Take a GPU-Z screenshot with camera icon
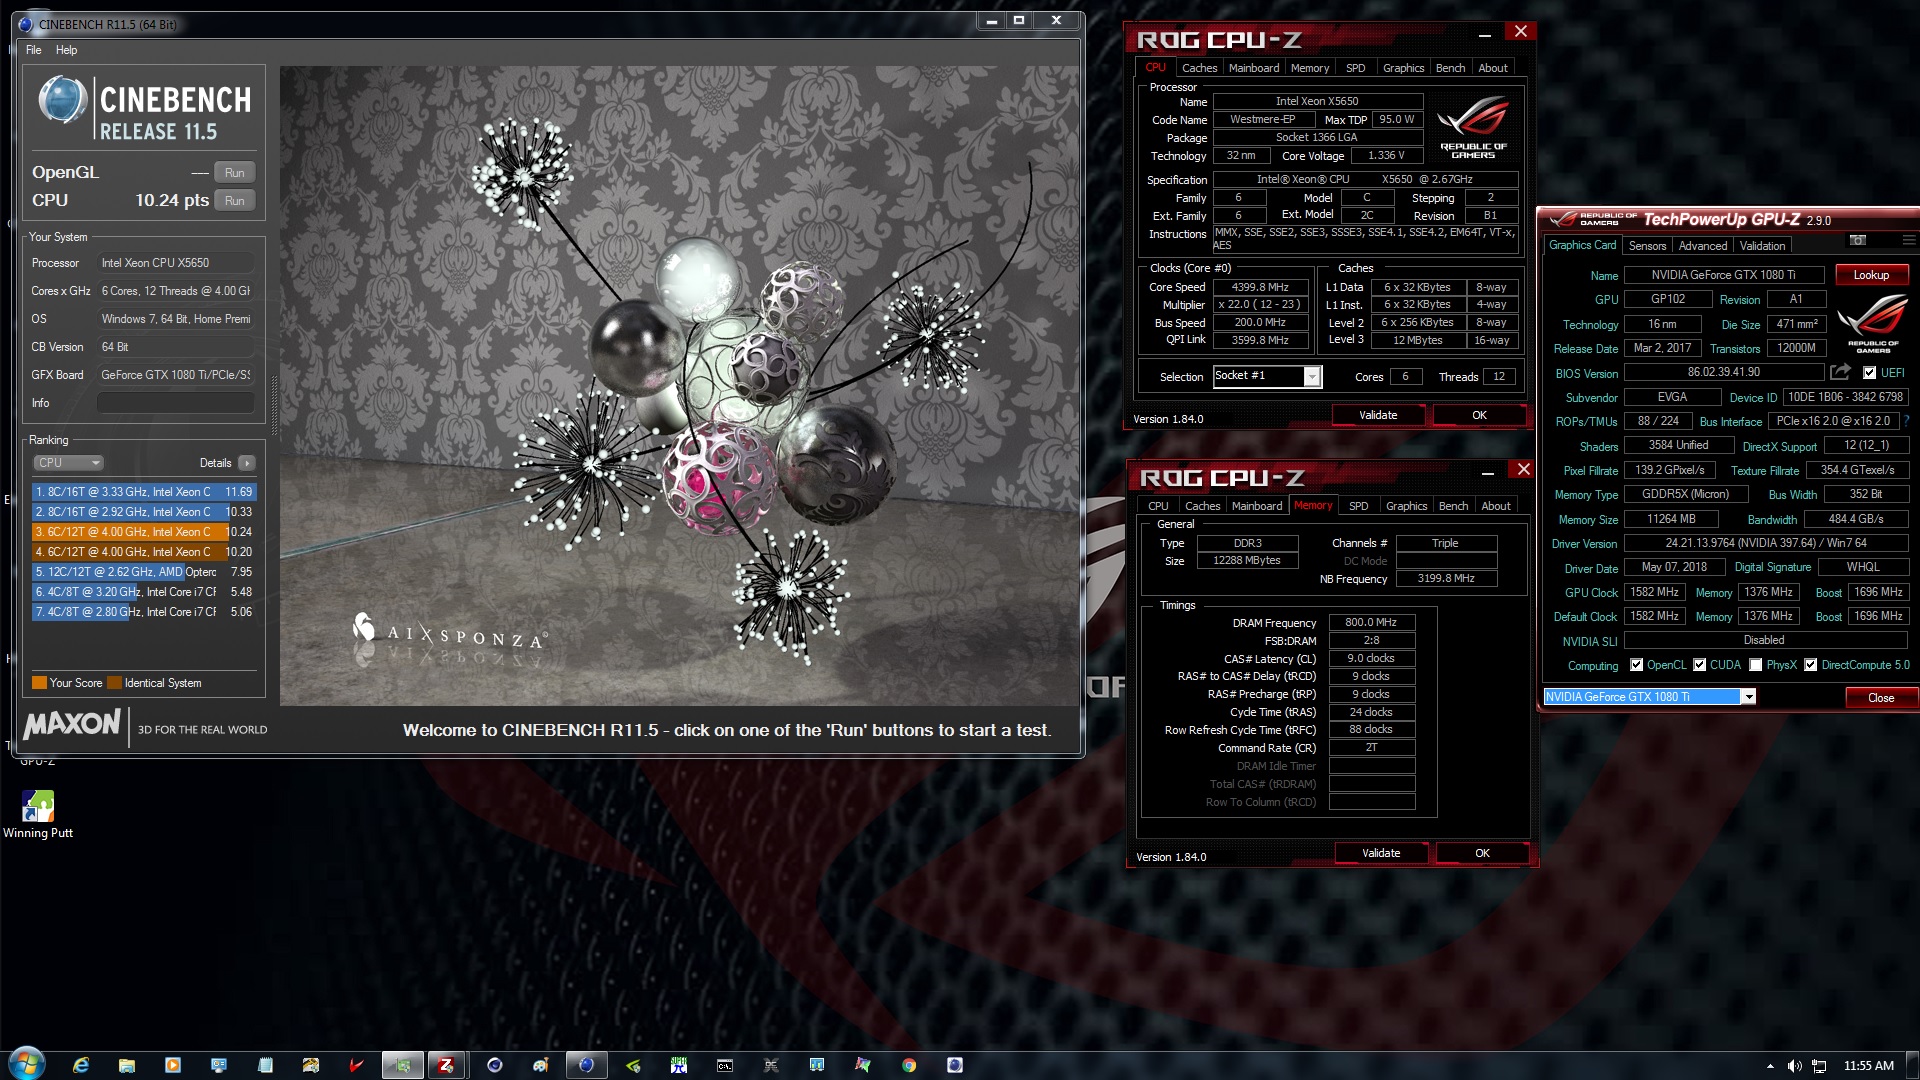 pos(1858,241)
